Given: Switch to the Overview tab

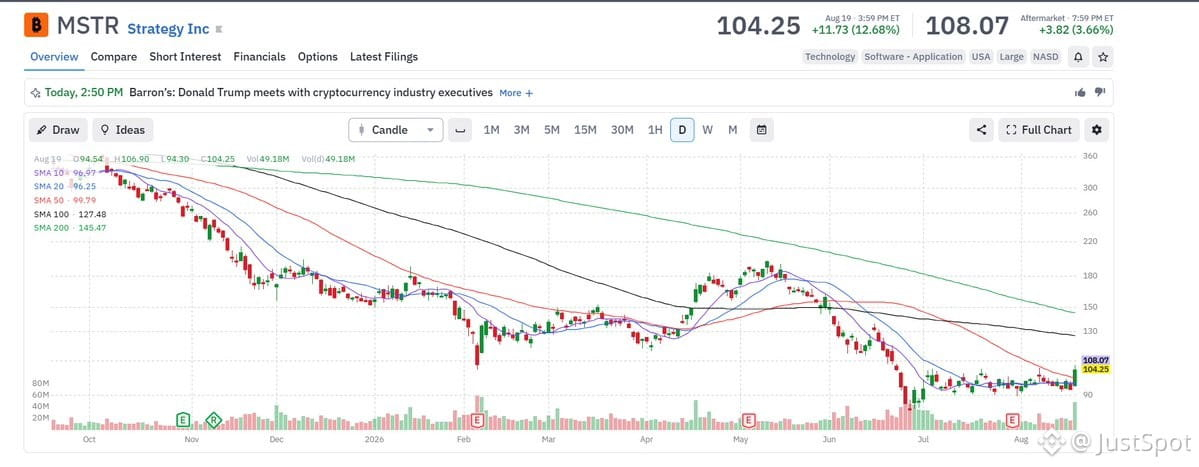Looking at the screenshot, I should pos(54,57).
